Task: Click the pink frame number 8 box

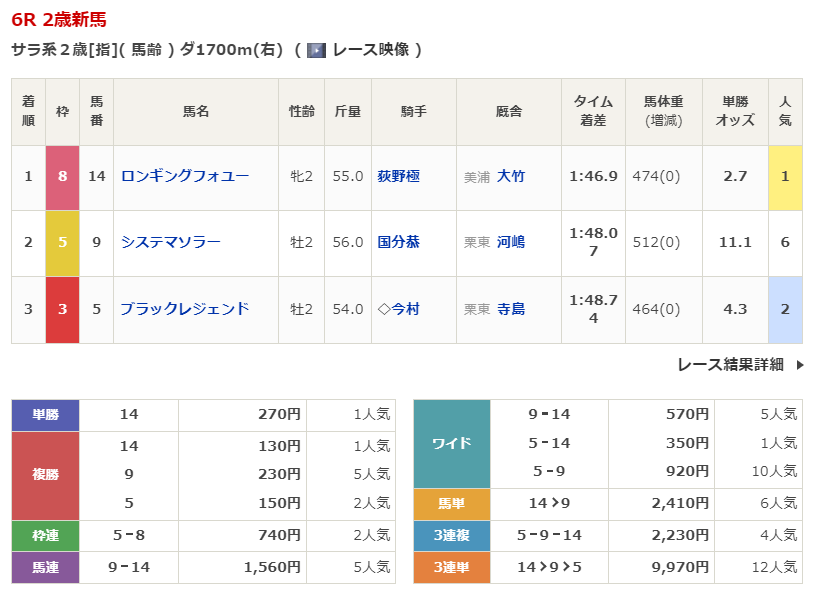Action: (62, 177)
